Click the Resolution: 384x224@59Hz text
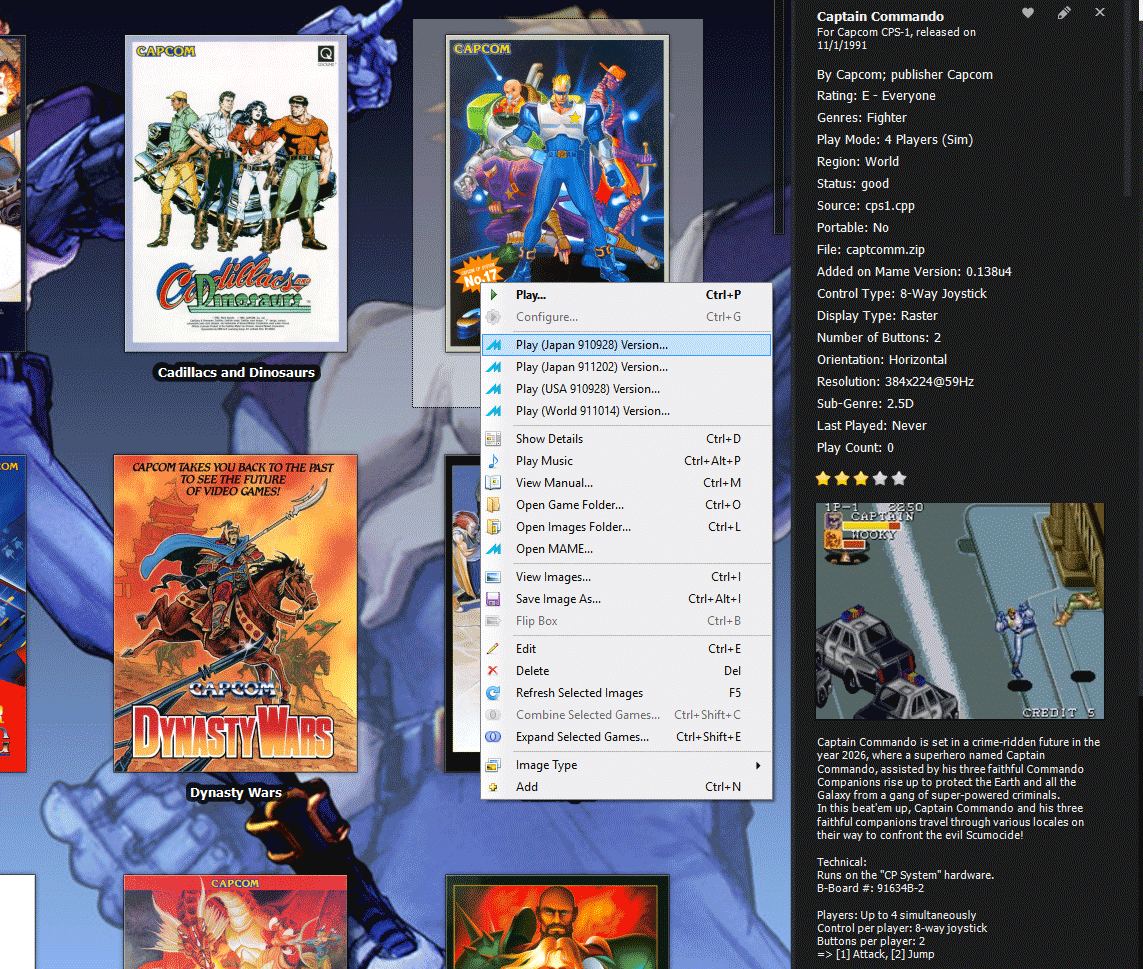Screen dimensions: 1143x969 [x=895, y=381]
